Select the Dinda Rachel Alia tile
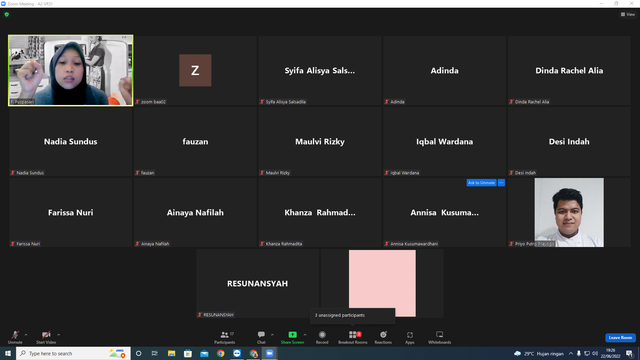Screen dimensions: 640x360 (x=569, y=70)
